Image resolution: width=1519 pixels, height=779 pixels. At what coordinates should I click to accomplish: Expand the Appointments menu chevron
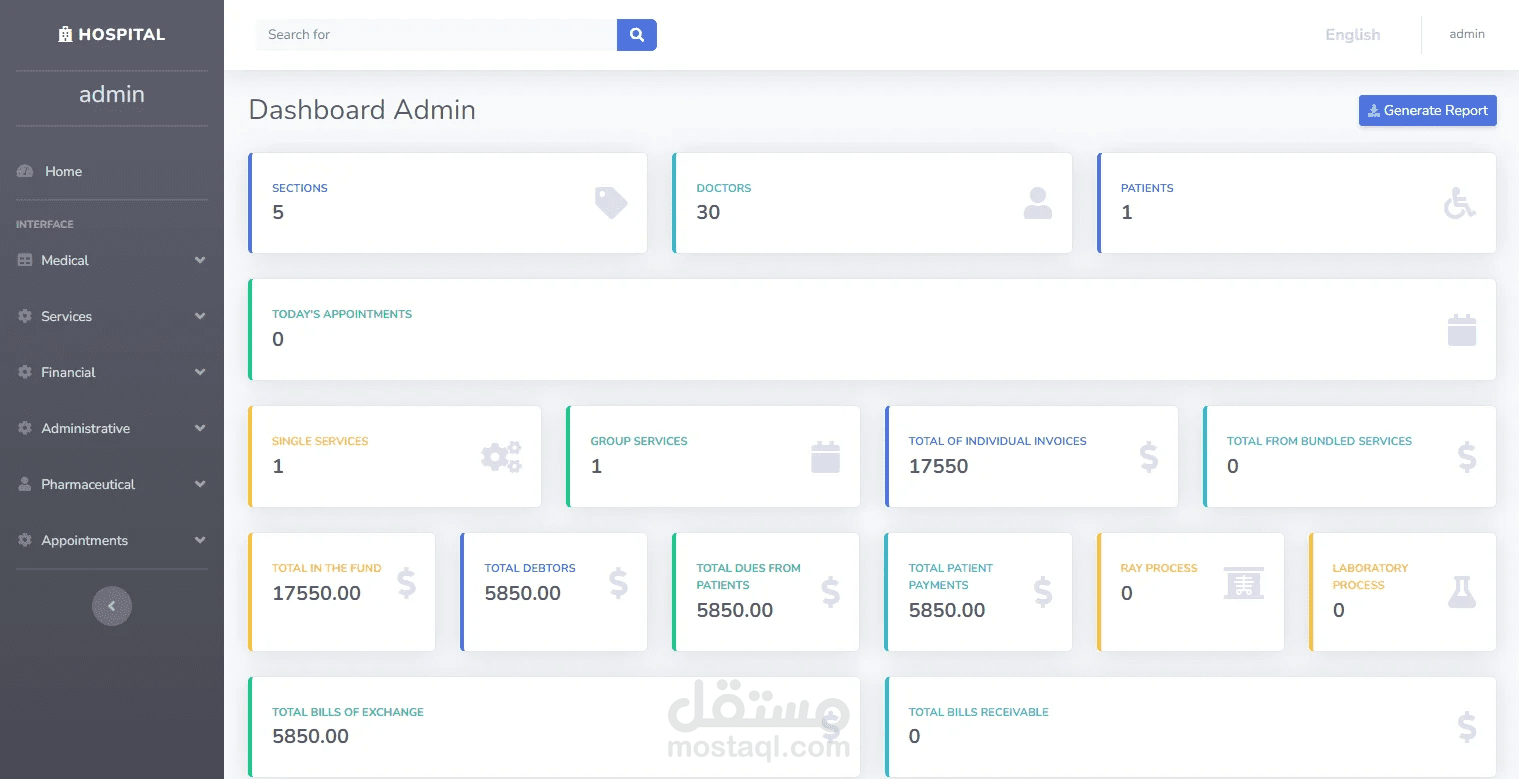200,540
